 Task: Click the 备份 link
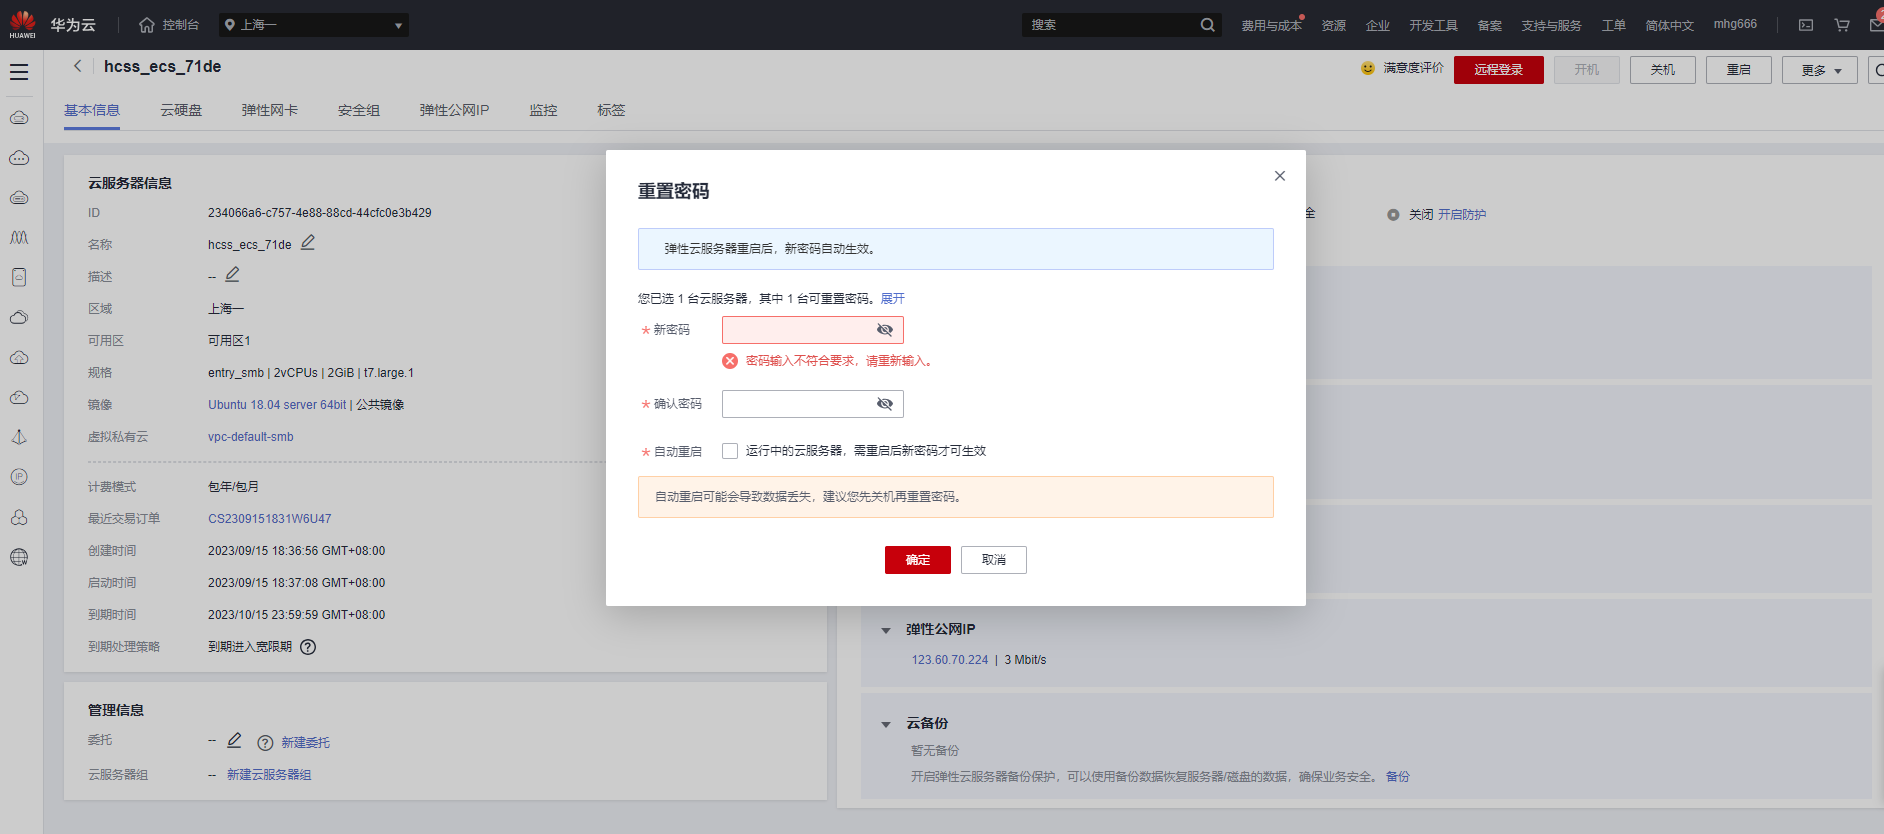[1398, 777]
